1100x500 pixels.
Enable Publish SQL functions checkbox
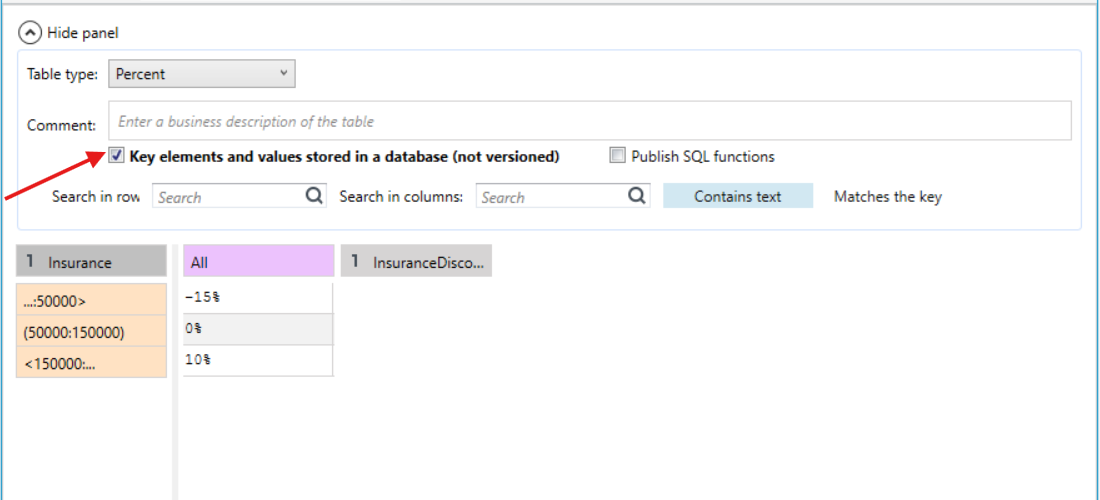617,156
